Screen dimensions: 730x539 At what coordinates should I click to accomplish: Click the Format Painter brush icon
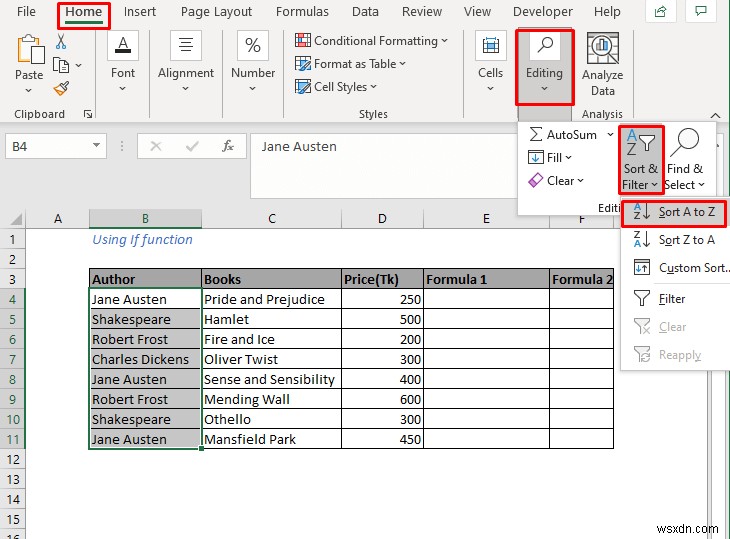tap(61, 88)
